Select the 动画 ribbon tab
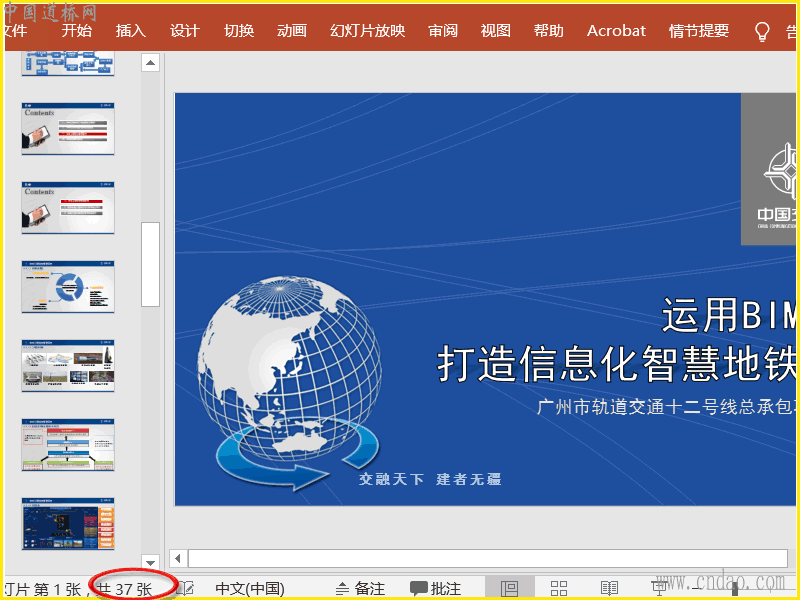This screenshot has height=600, width=800. pos(292,31)
